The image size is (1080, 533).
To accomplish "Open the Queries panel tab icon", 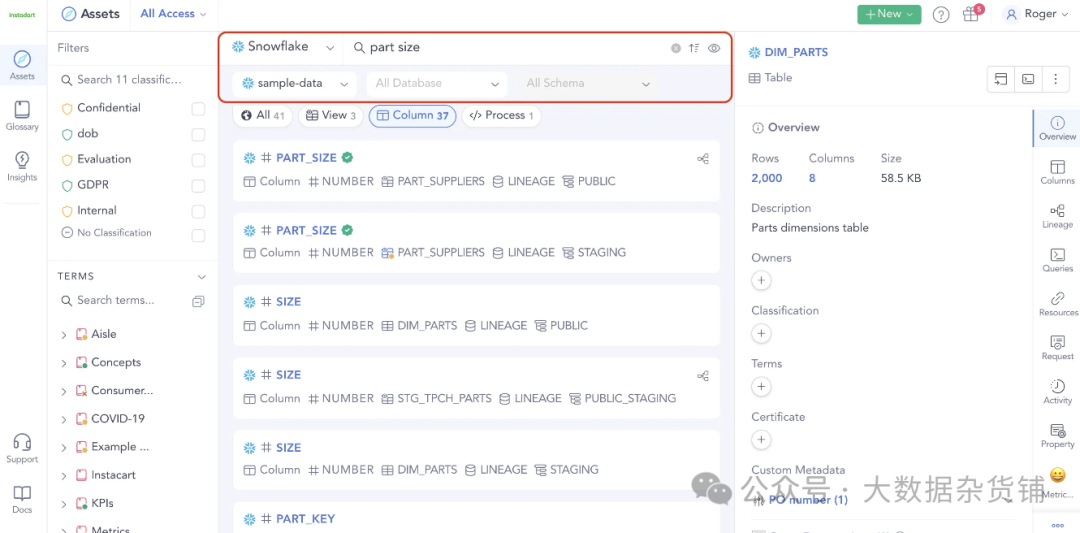I will [1057, 260].
